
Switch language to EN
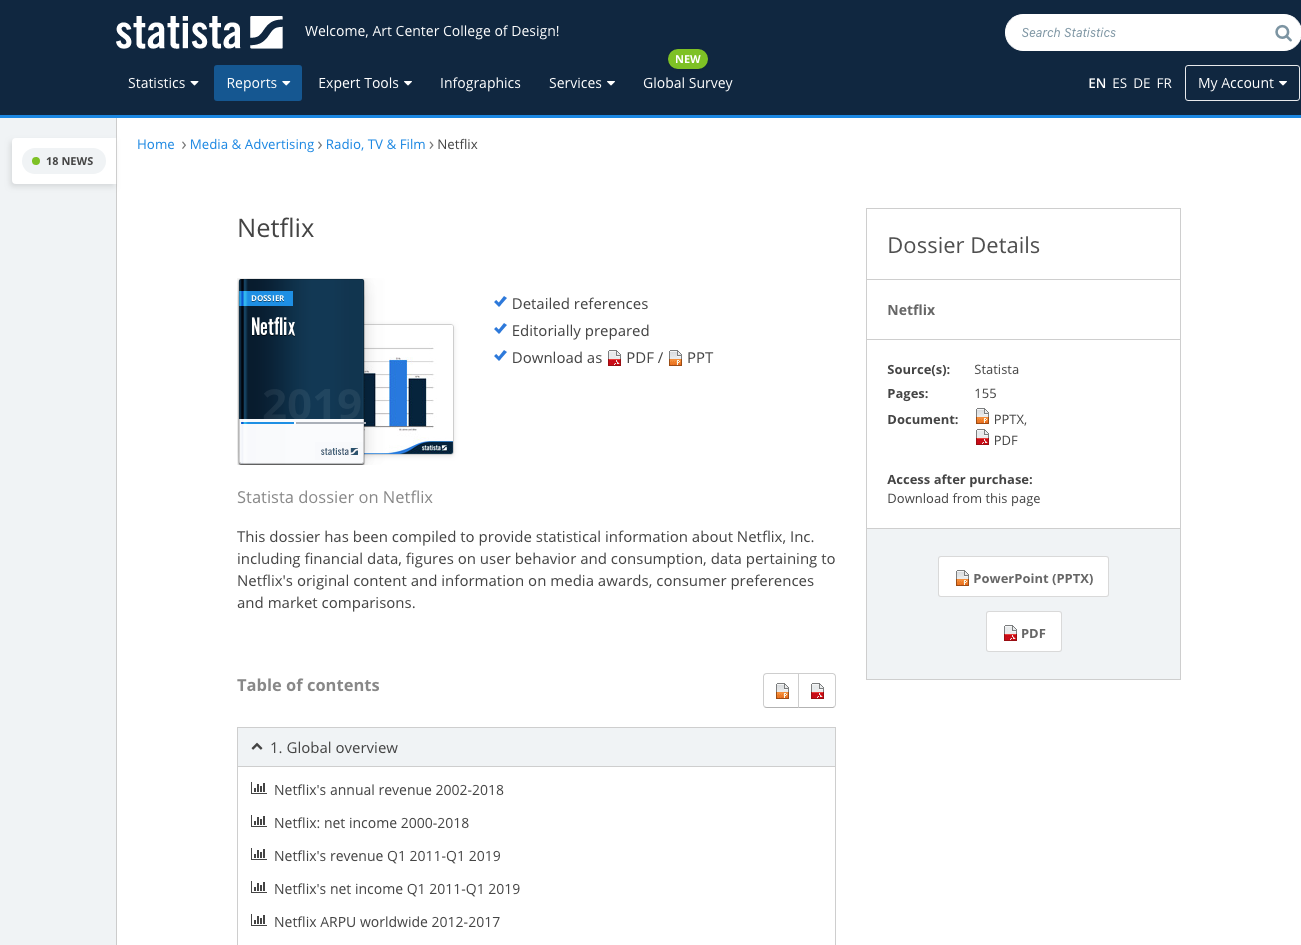(x=1097, y=83)
